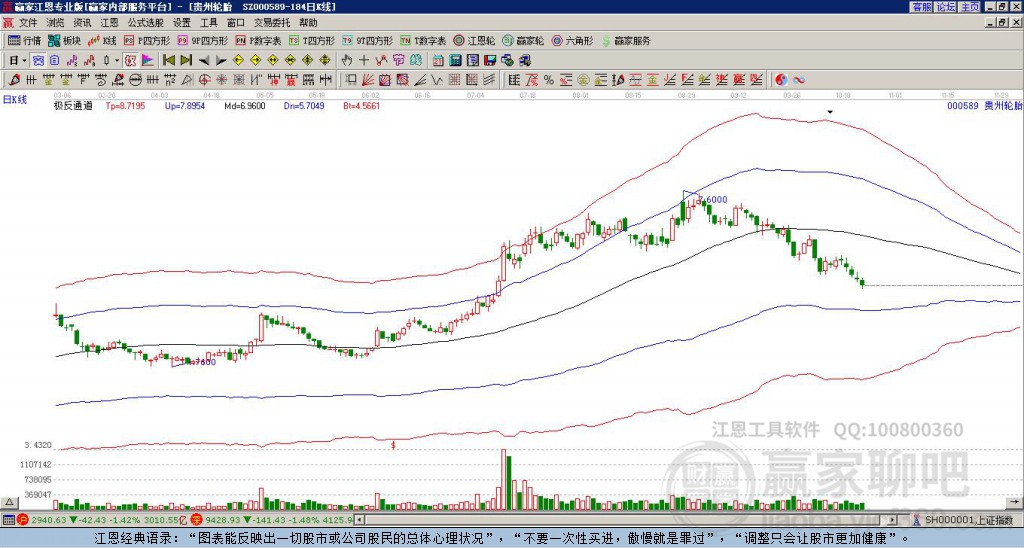The width and height of the screenshot is (1024, 548).
Task: Jump to last bar icon
Action: pos(186,60)
